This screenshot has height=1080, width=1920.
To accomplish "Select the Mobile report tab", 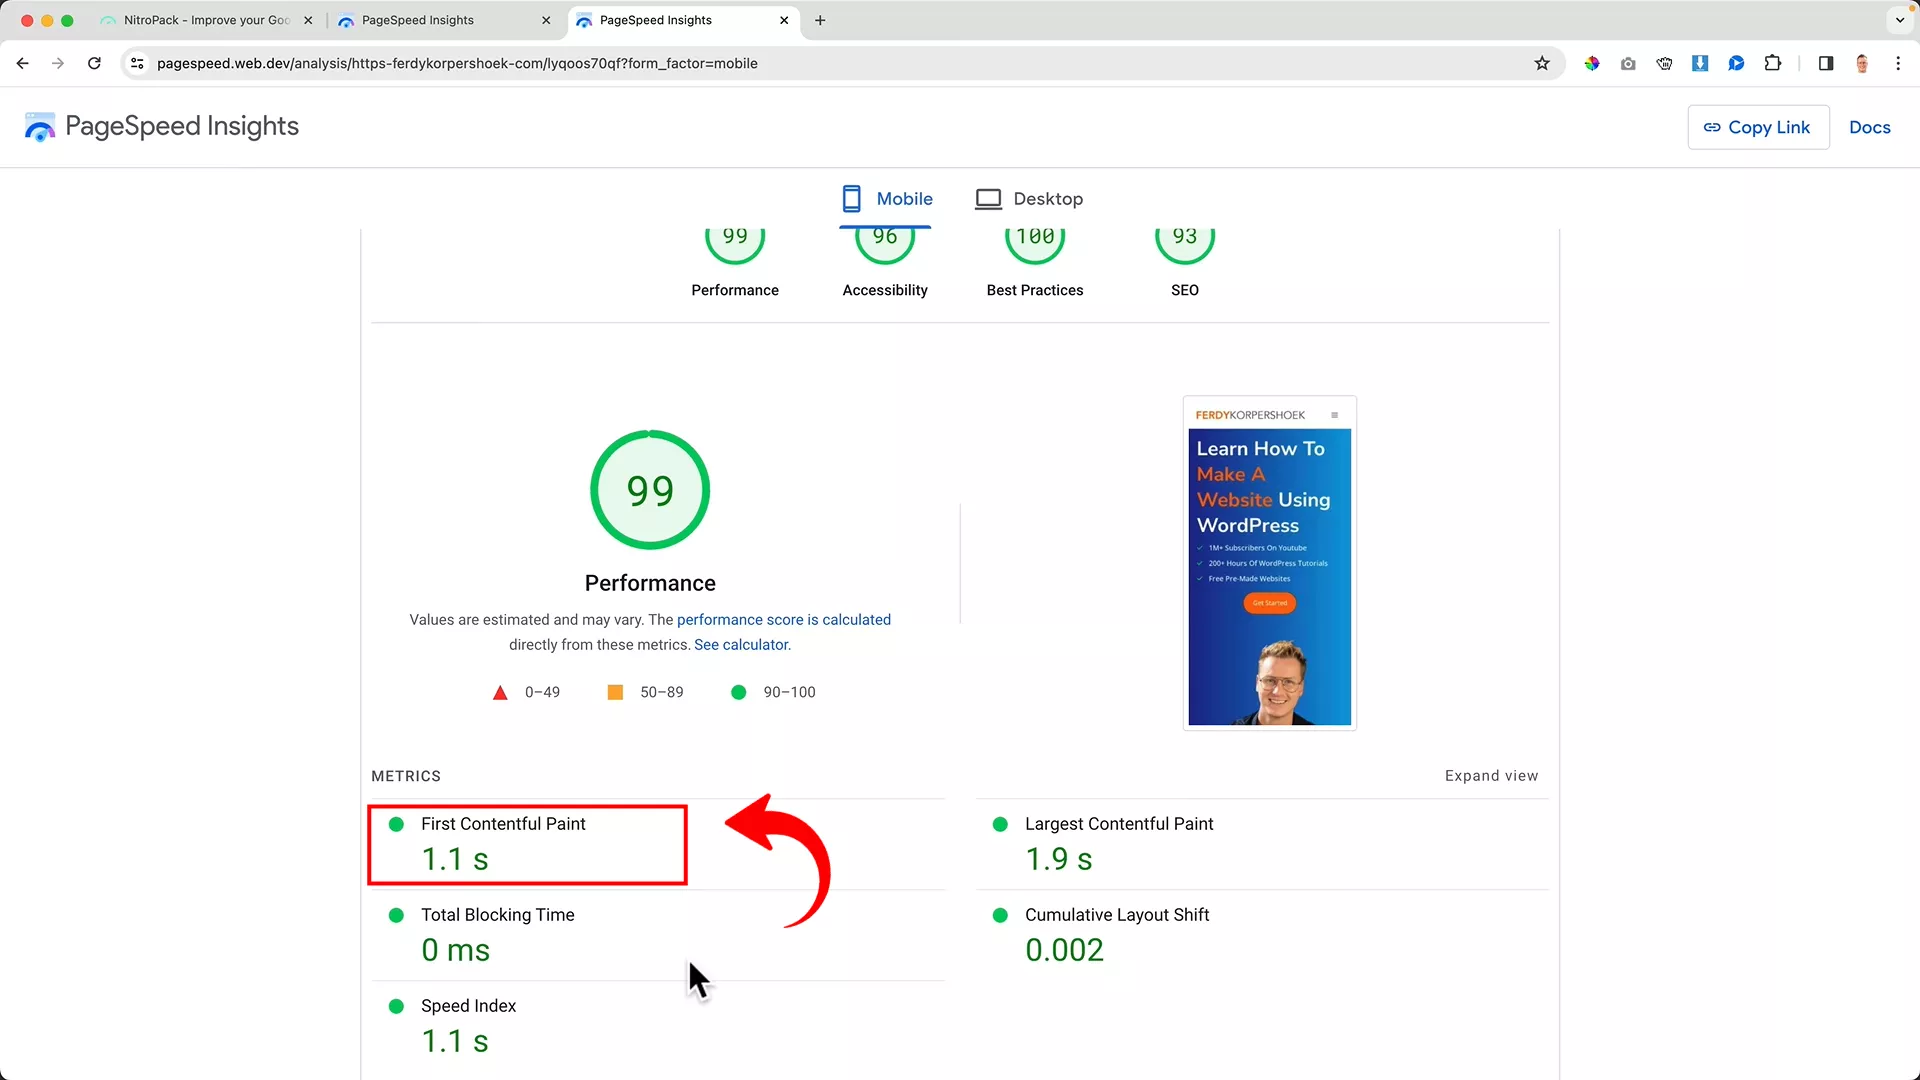I will click(x=886, y=199).
